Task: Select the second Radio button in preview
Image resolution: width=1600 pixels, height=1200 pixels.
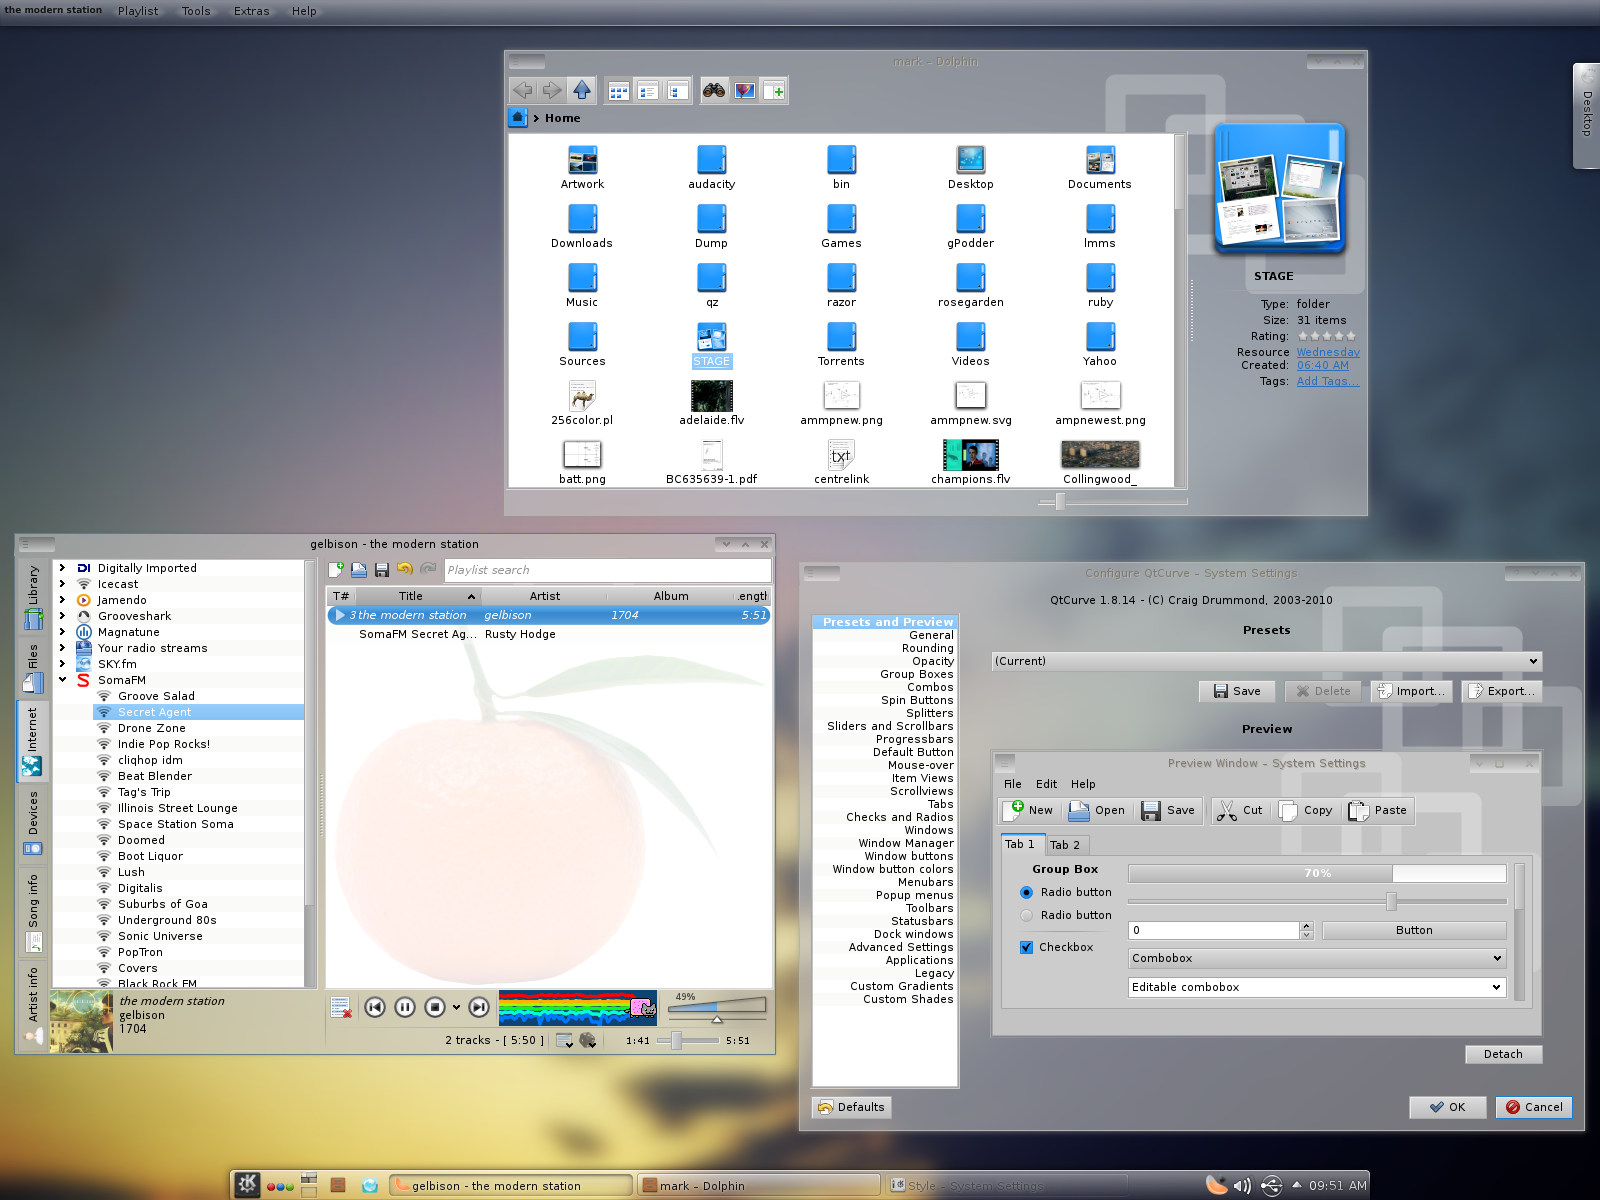Action: (1026, 915)
